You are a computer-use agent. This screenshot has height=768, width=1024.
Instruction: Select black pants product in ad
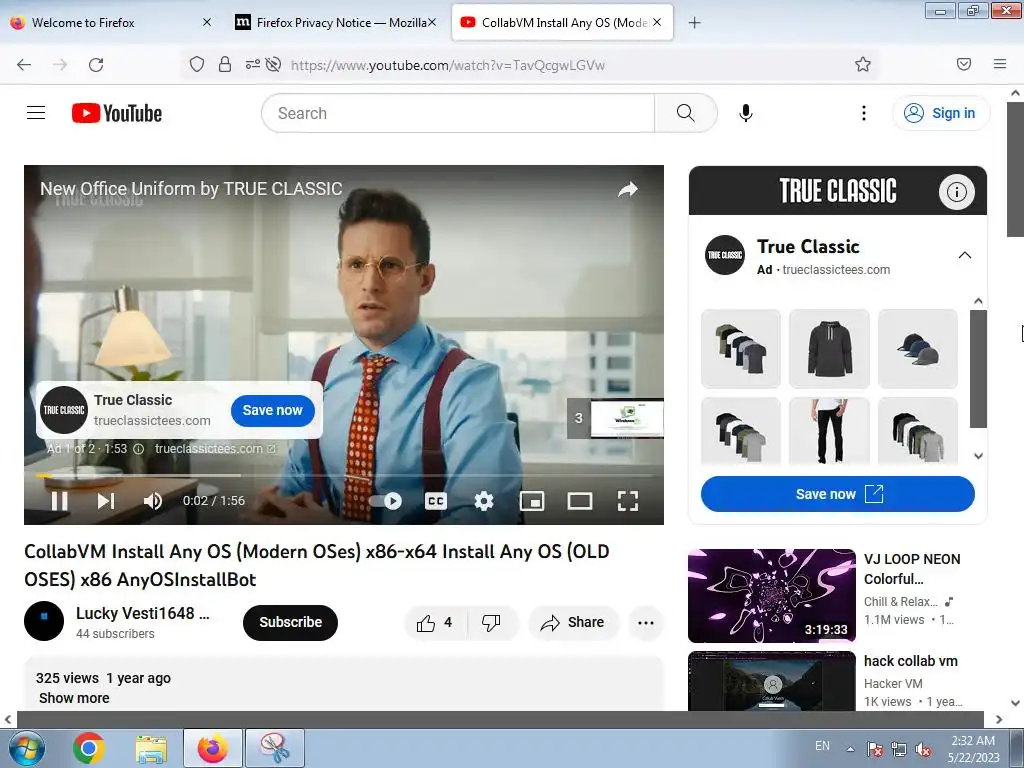point(829,432)
